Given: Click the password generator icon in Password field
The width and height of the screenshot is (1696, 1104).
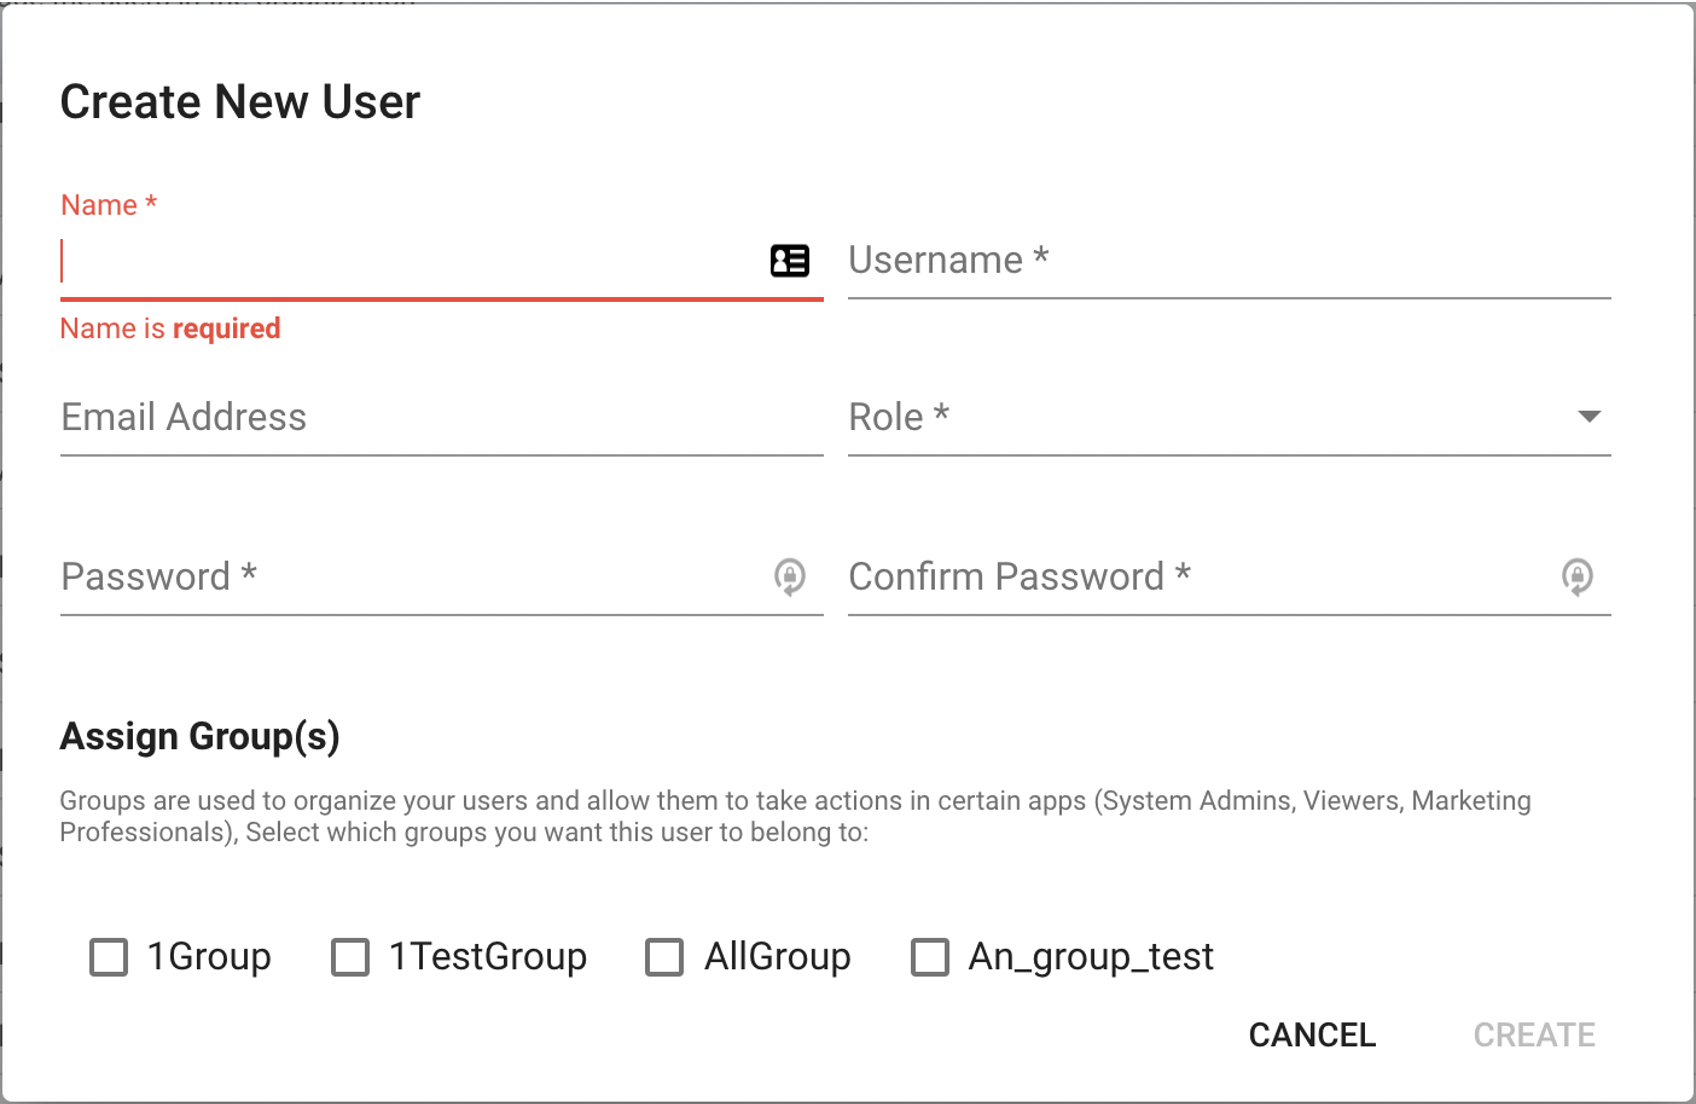Looking at the screenshot, I should pos(790,578).
